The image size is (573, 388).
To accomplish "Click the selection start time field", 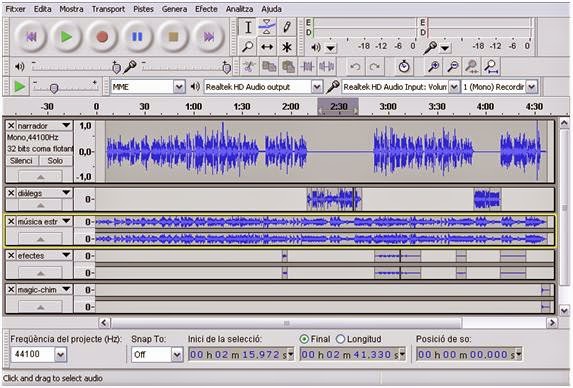I will (x=241, y=354).
